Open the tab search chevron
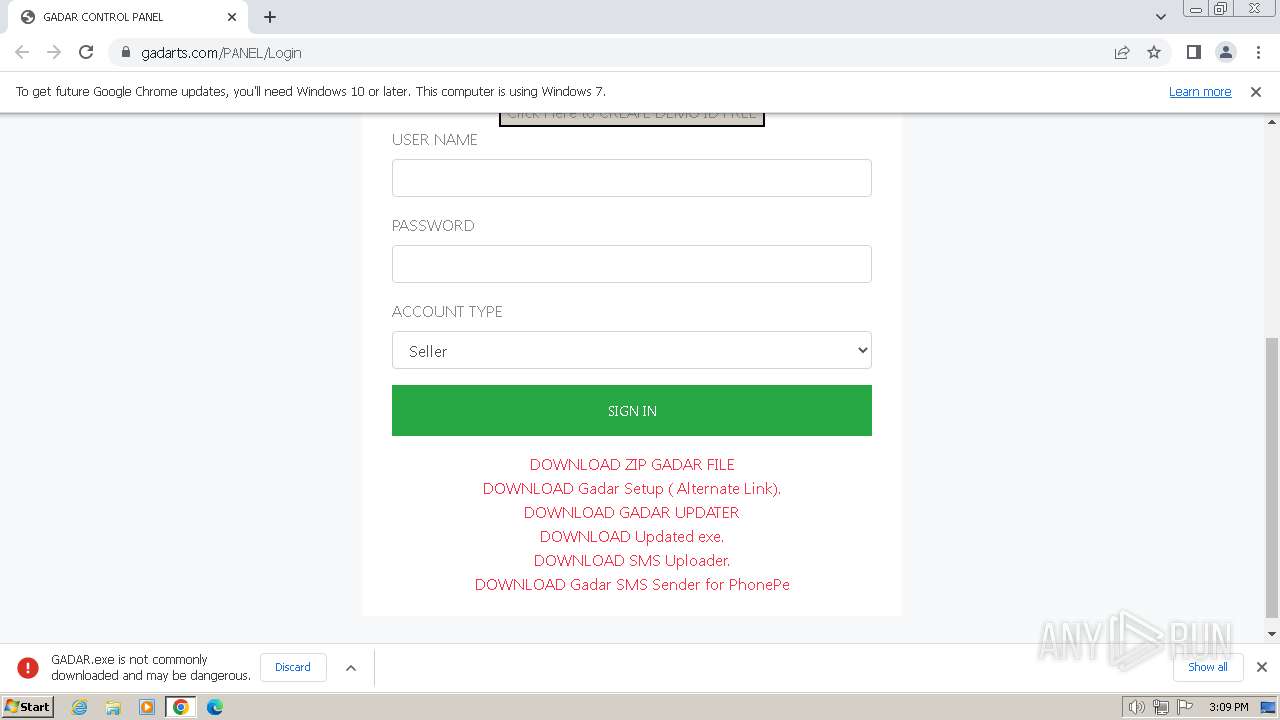This screenshot has width=1280, height=720. pos(1160,17)
